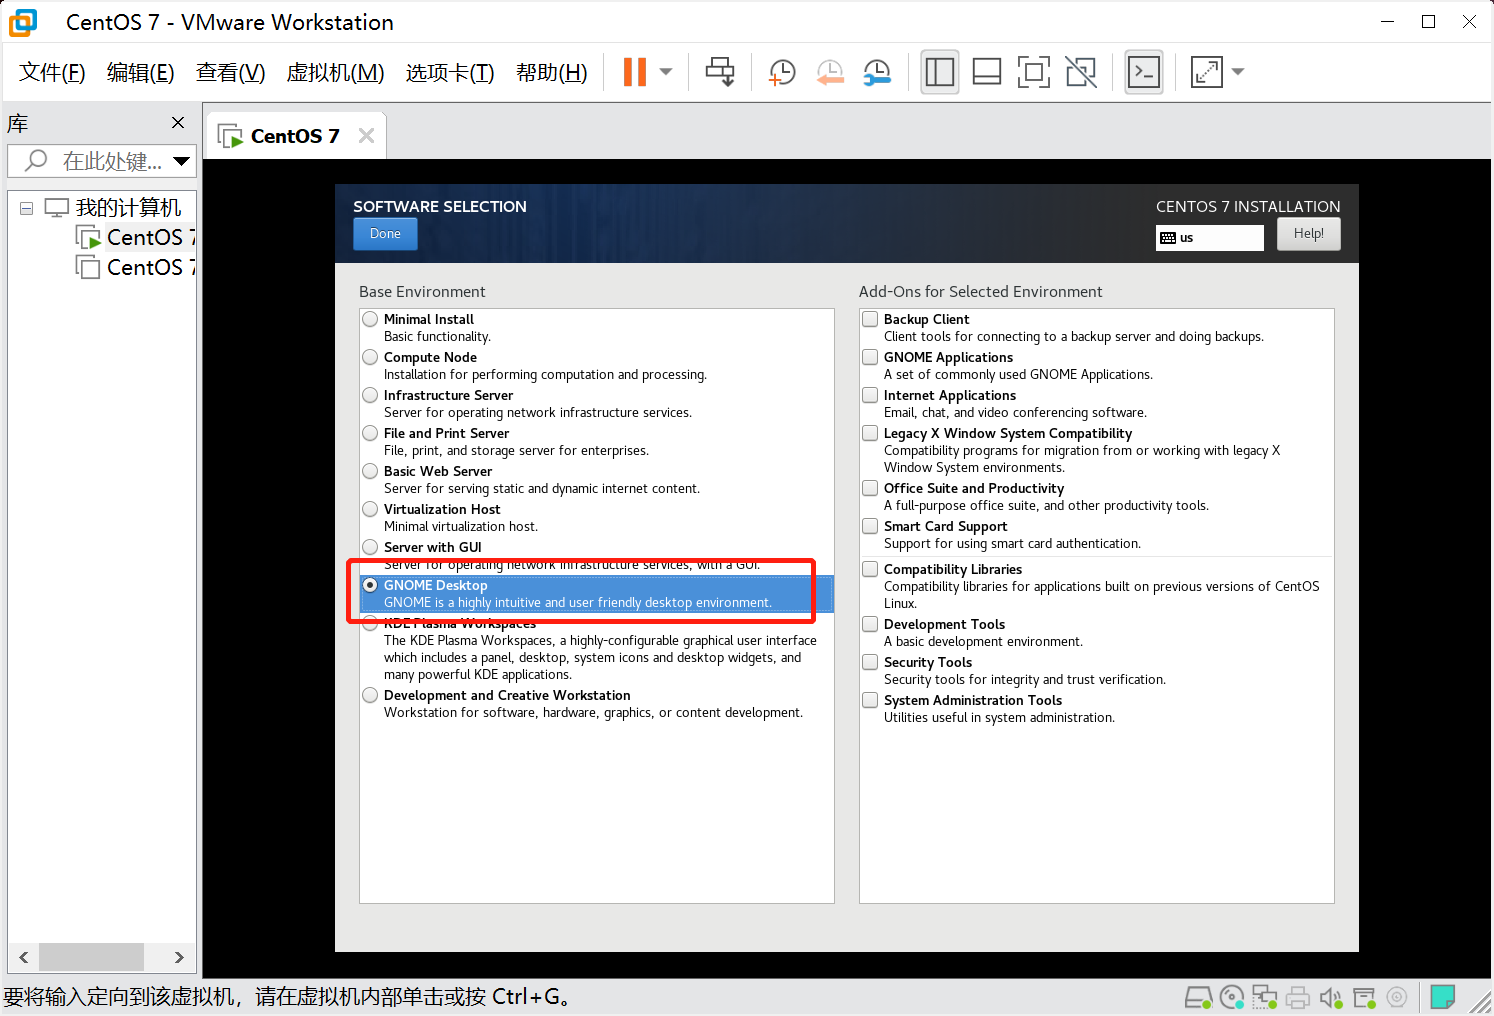1494x1016 pixels.
Task: Send Ctrl+Alt+Del to the virtual machine
Action: point(720,72)
